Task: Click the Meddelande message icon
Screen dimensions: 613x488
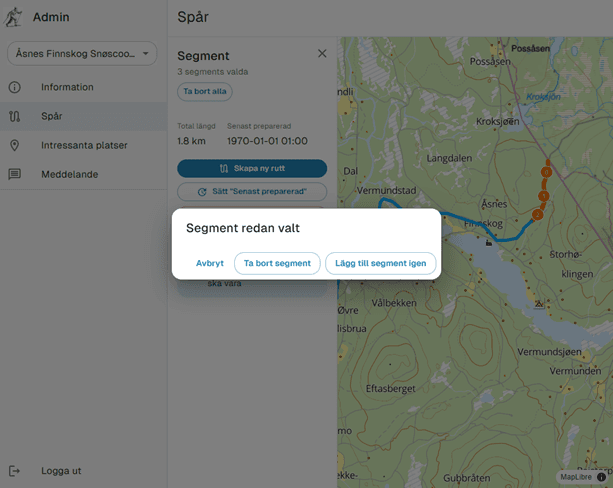Action: 15,174
